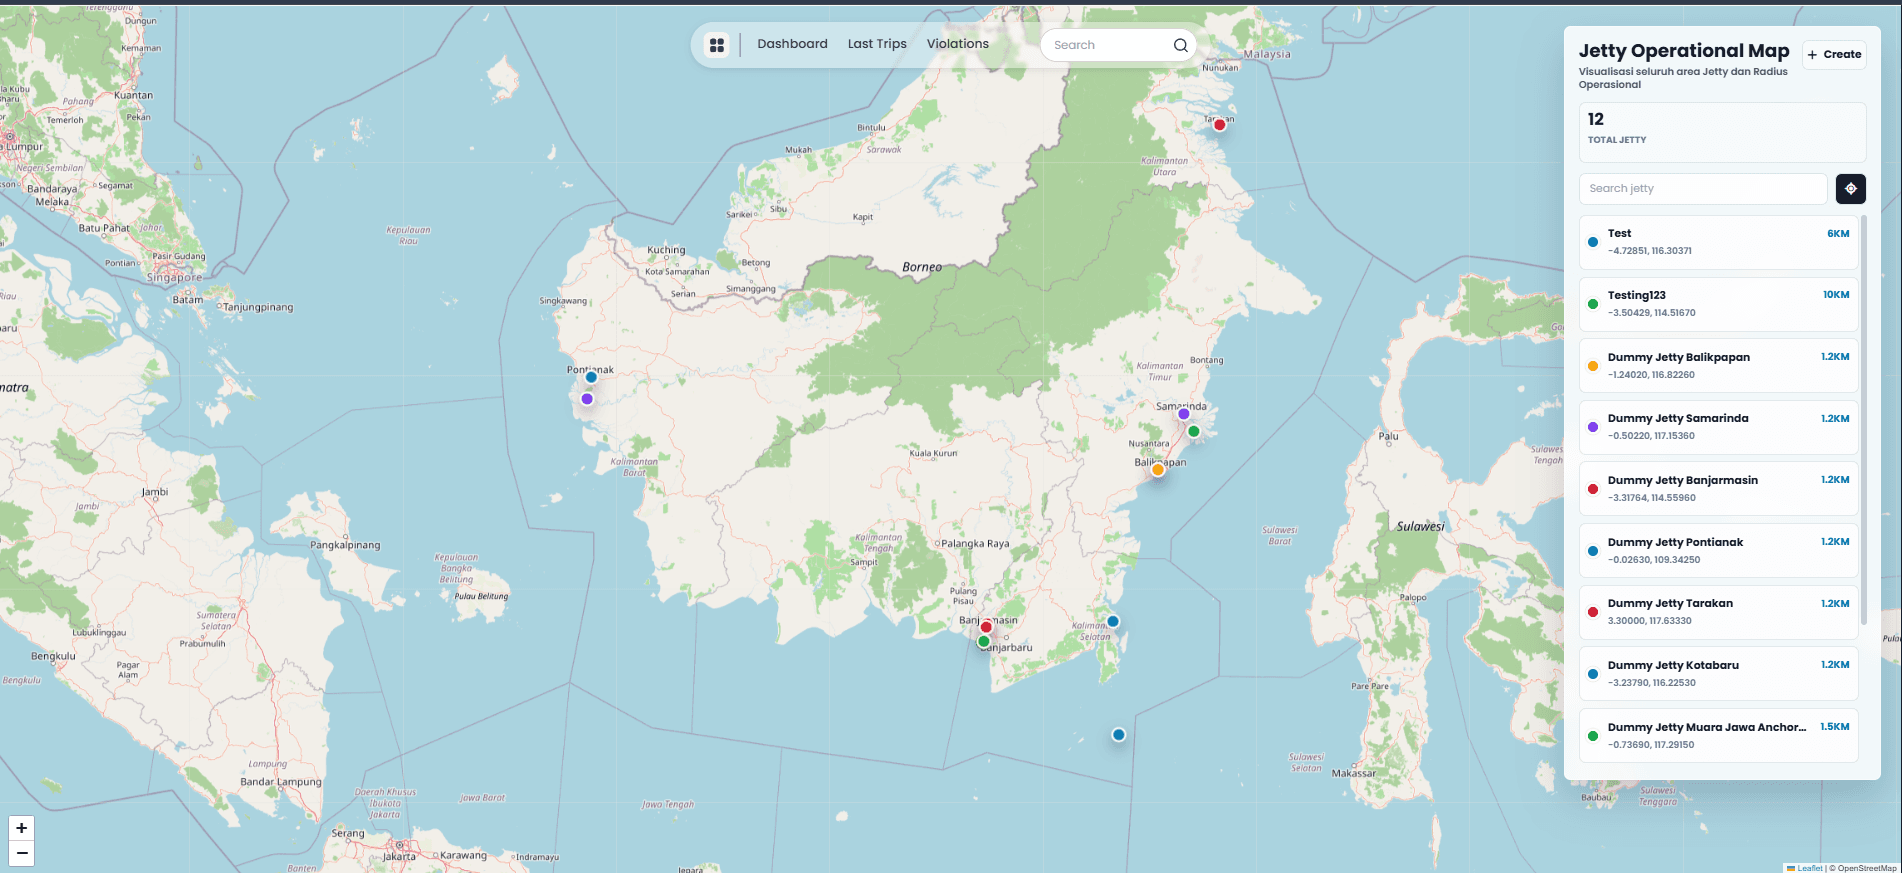Select the purple marker at Samarinda

[x=1184, y=414]
